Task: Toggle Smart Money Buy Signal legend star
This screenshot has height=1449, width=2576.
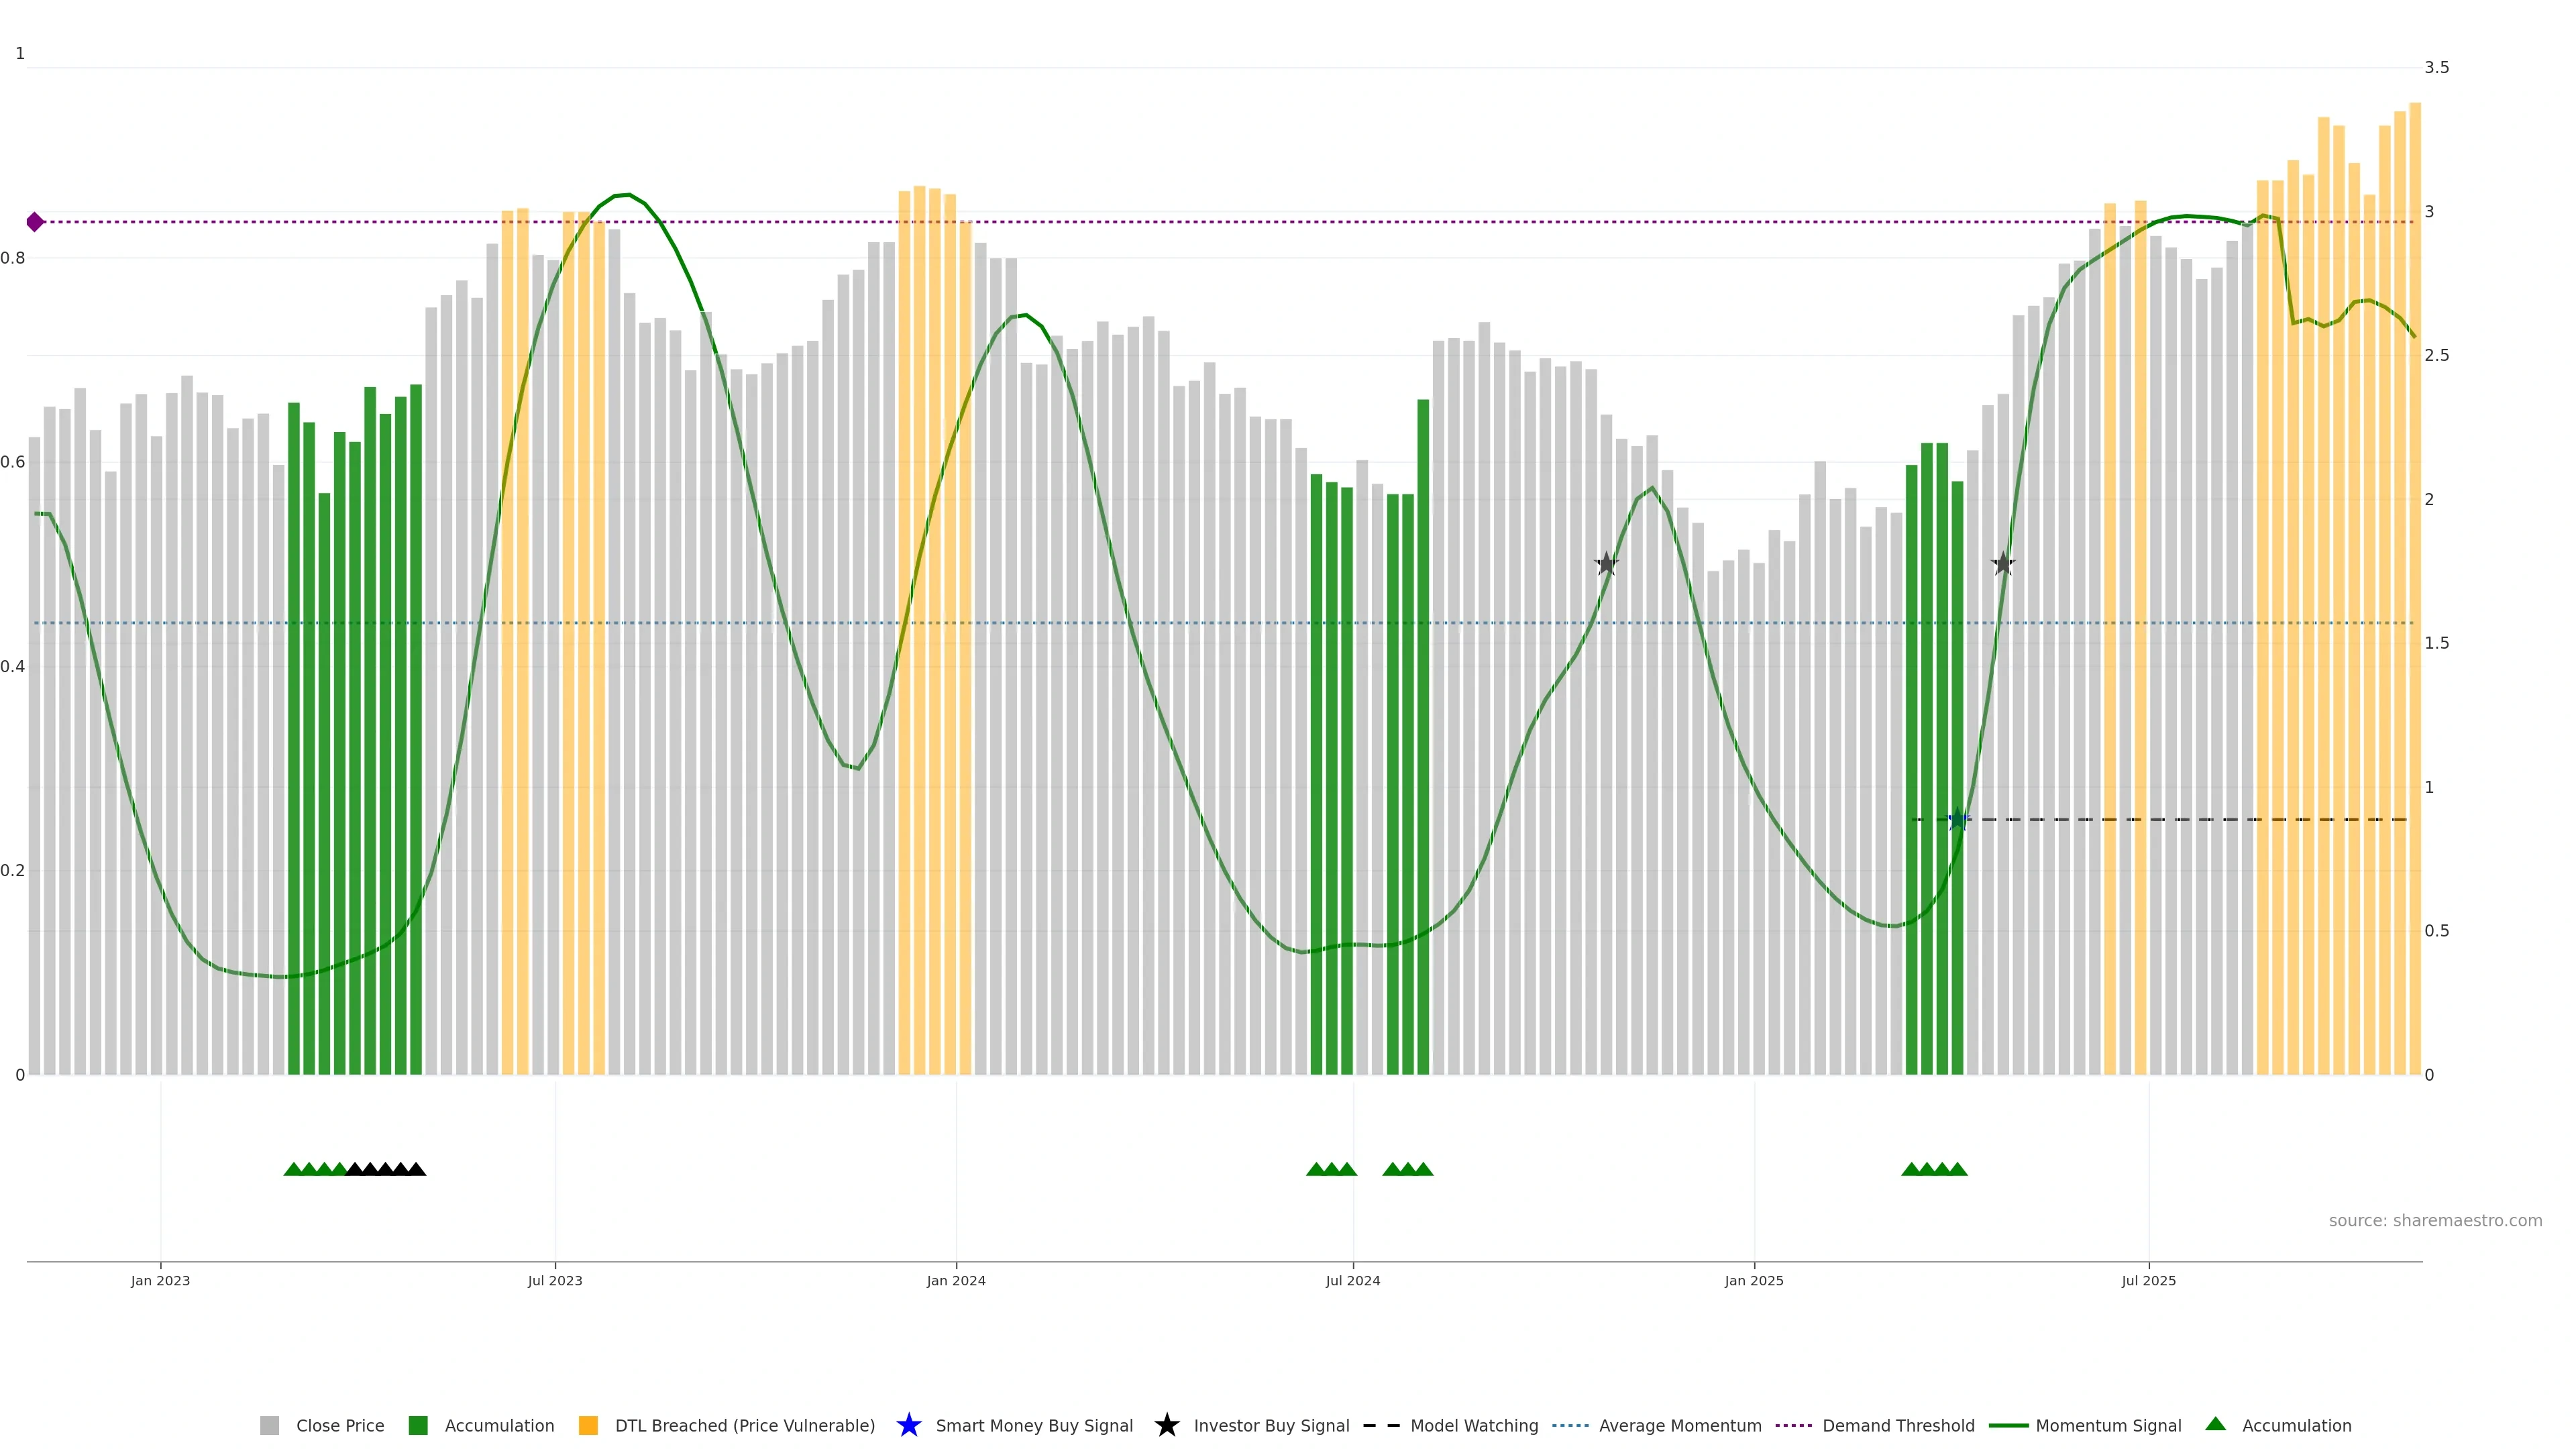Action: [x=908, y=1426]
